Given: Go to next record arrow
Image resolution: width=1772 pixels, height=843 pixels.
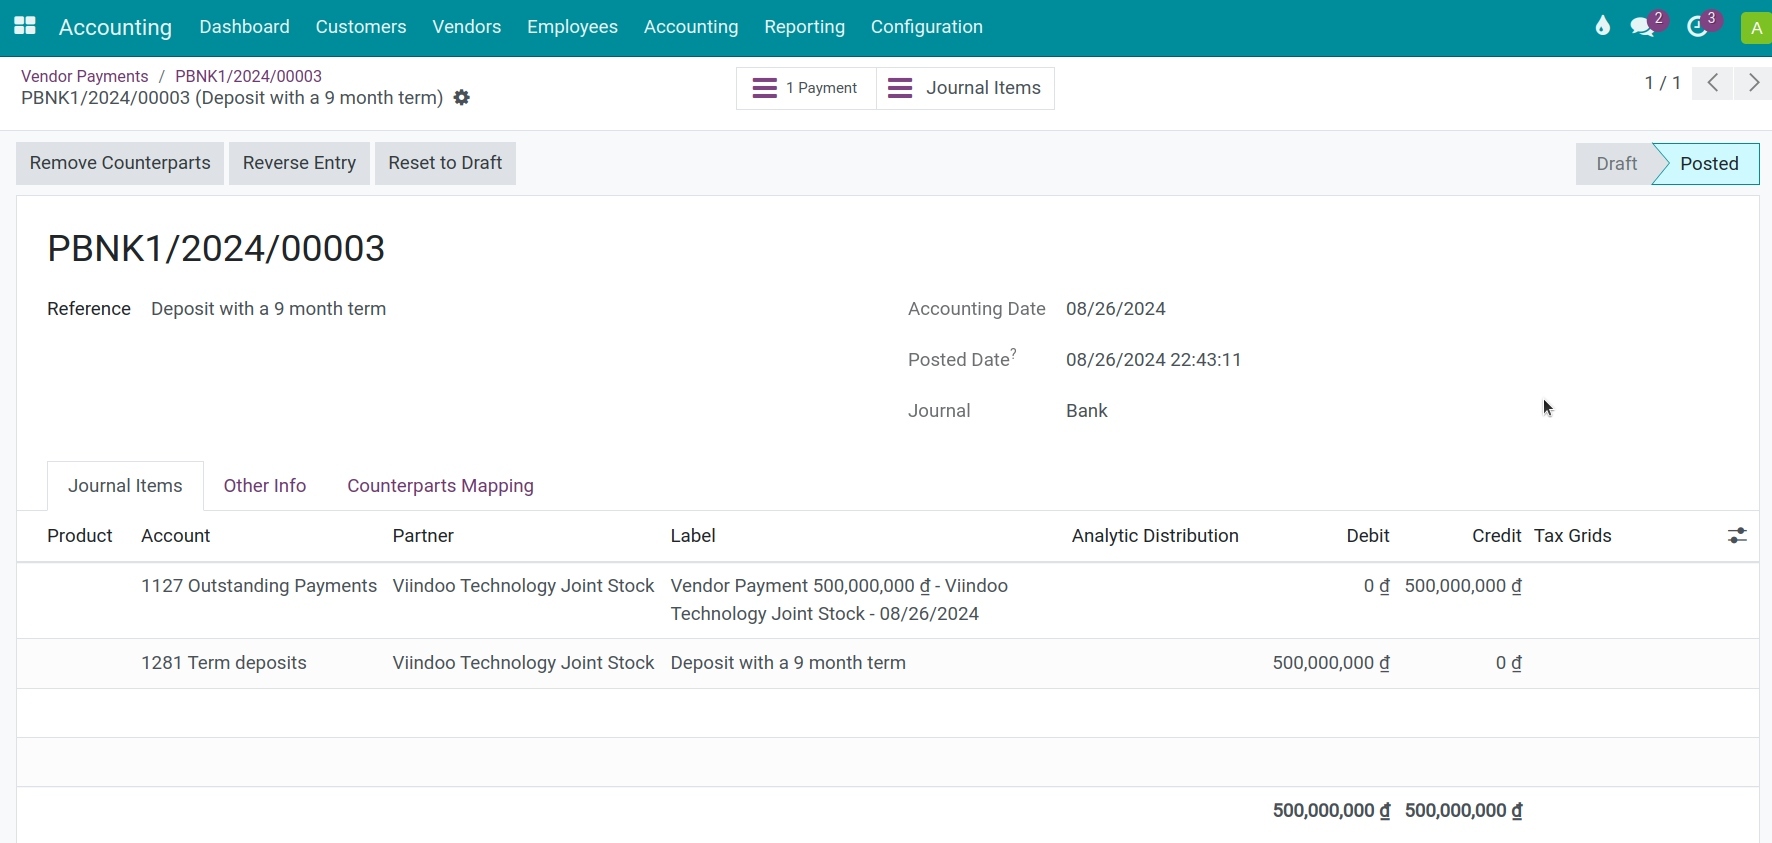Looking at the screenshot, I should click(x=1754, y=84).
